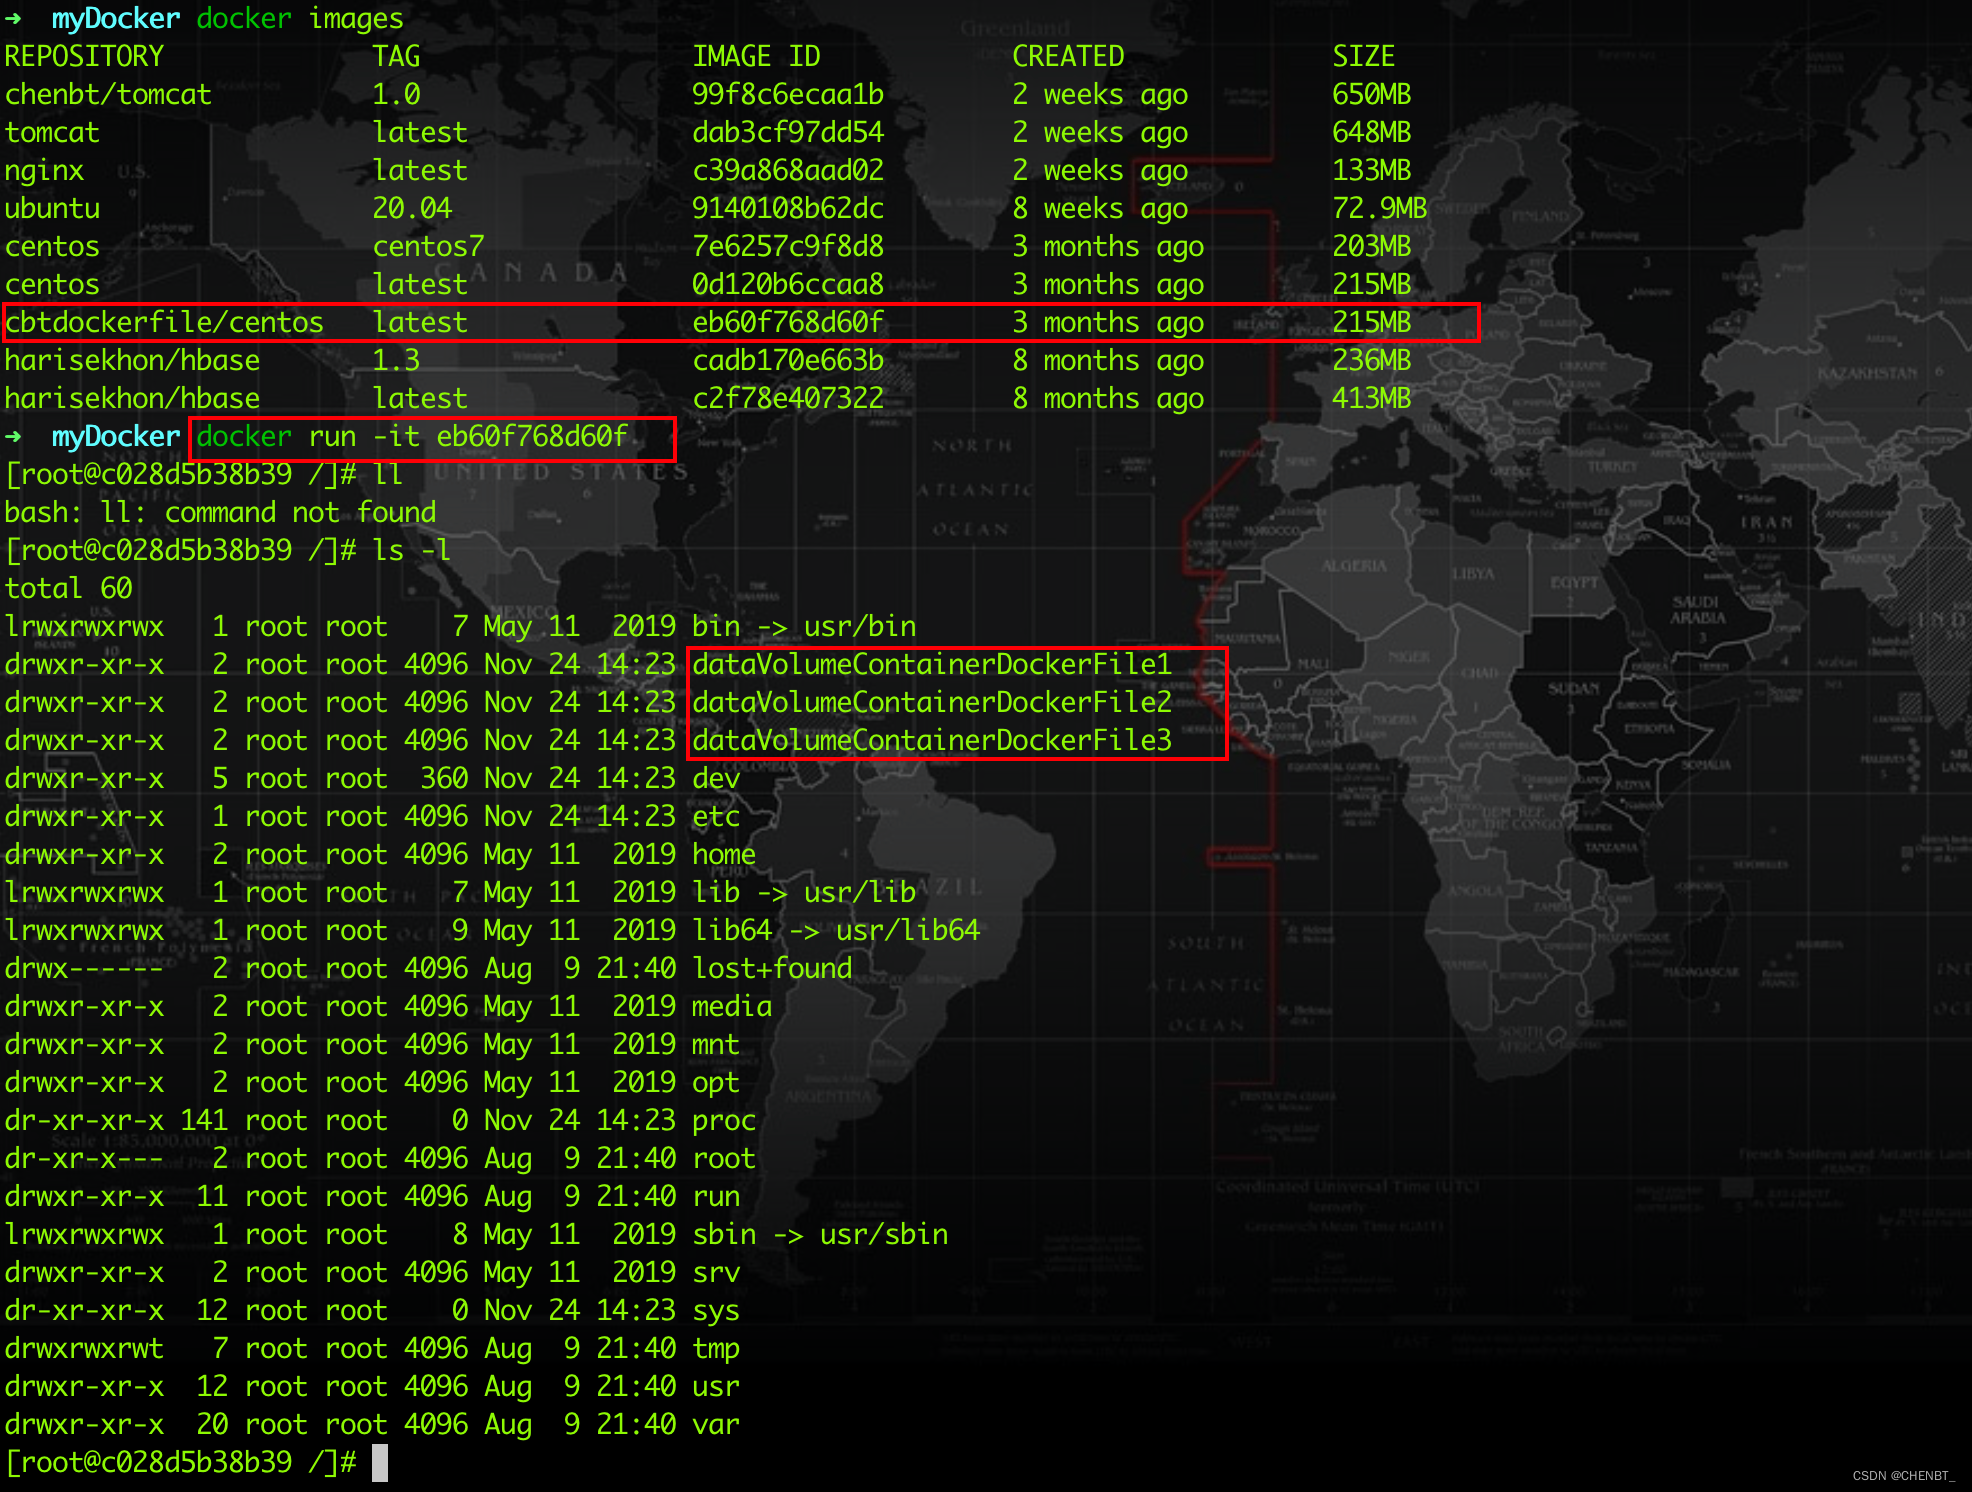Click the tmp directory name
1972x1492 pixels.
tap(716, 1349)
